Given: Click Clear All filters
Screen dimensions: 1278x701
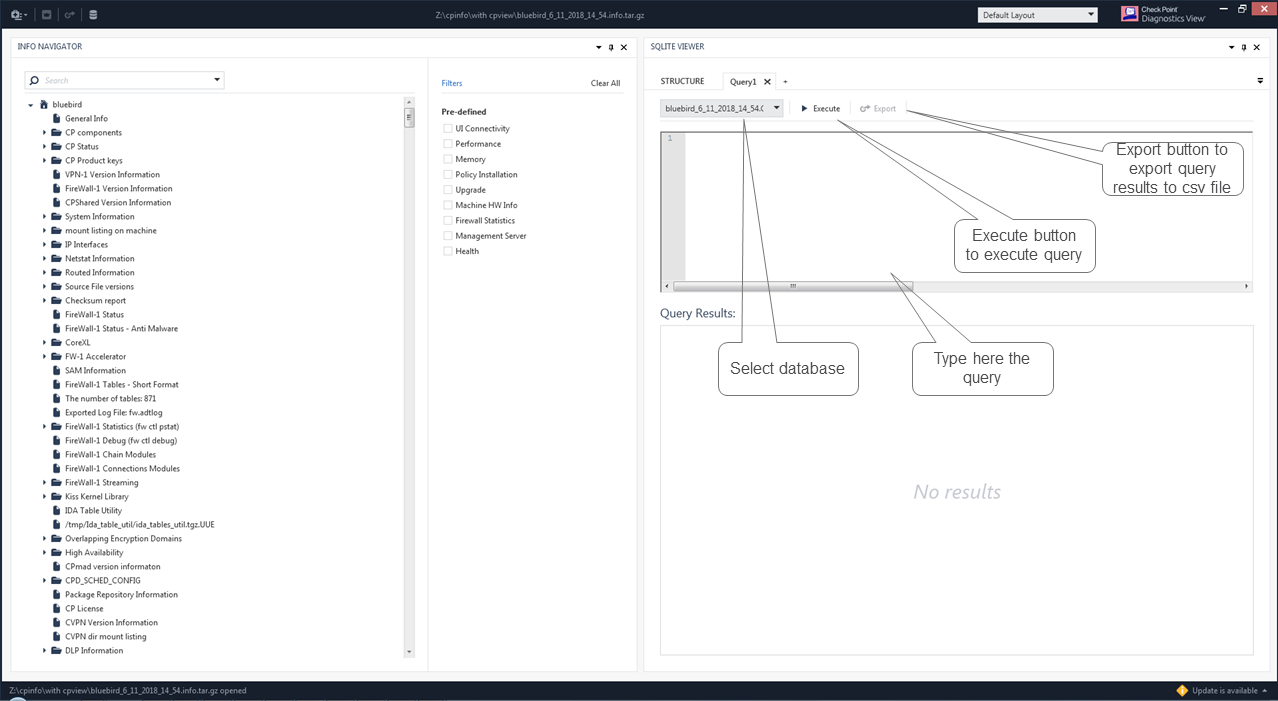Looking at the screenshot, I should 605,83.
